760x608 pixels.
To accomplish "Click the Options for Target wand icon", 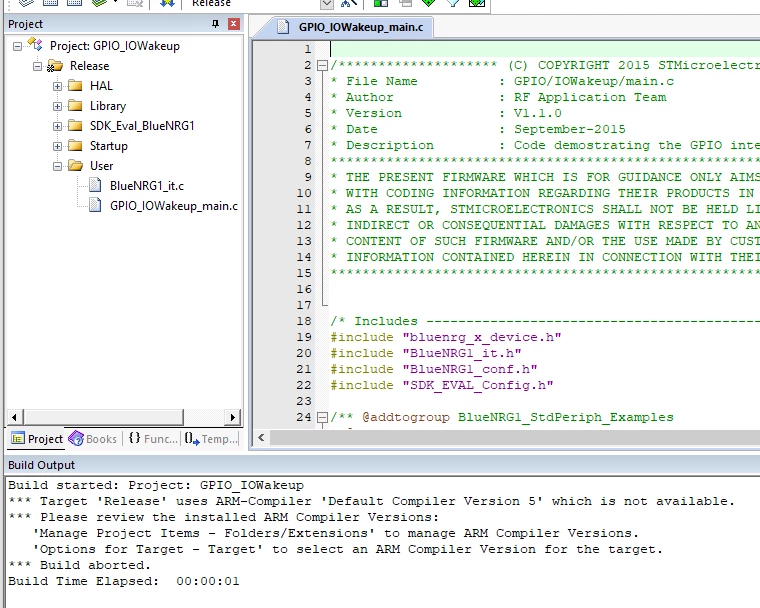I will click(x=348, y=3).
